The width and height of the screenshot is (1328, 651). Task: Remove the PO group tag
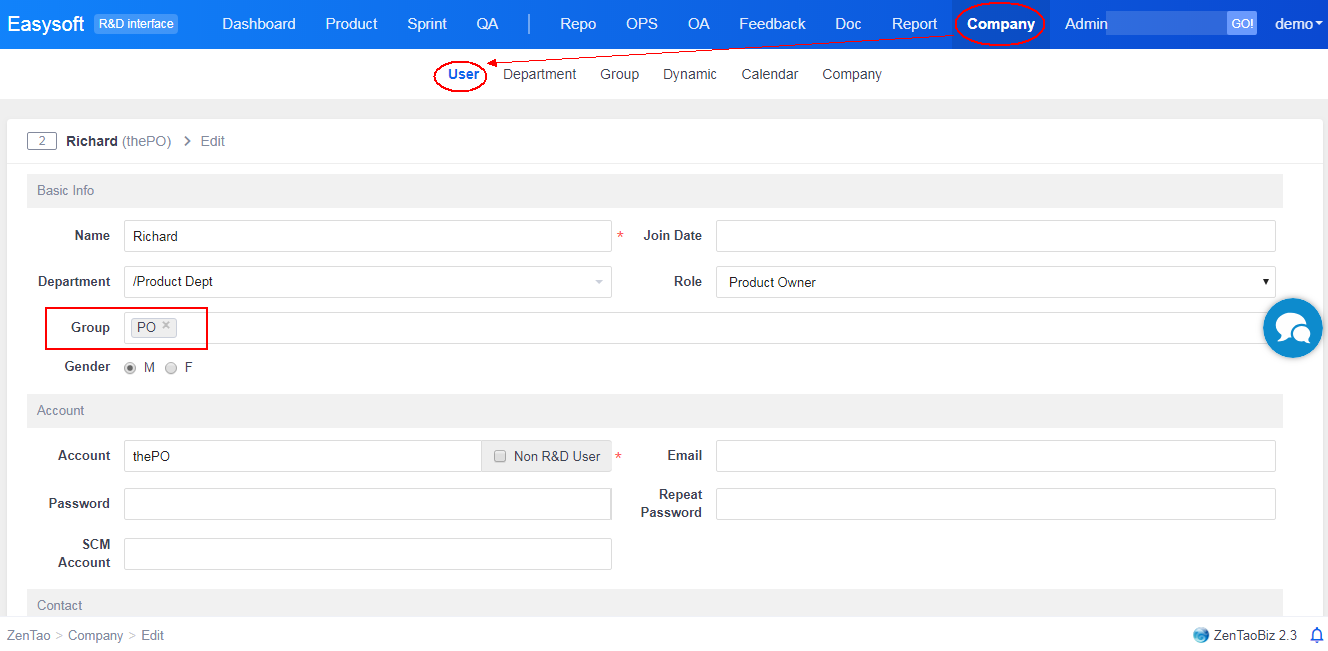[x=166, y=326]
